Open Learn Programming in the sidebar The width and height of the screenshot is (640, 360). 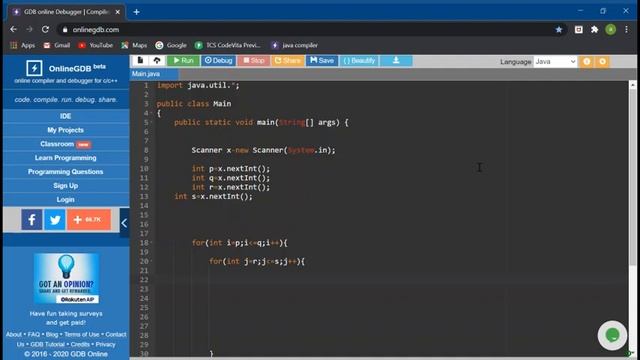(66, 158)
